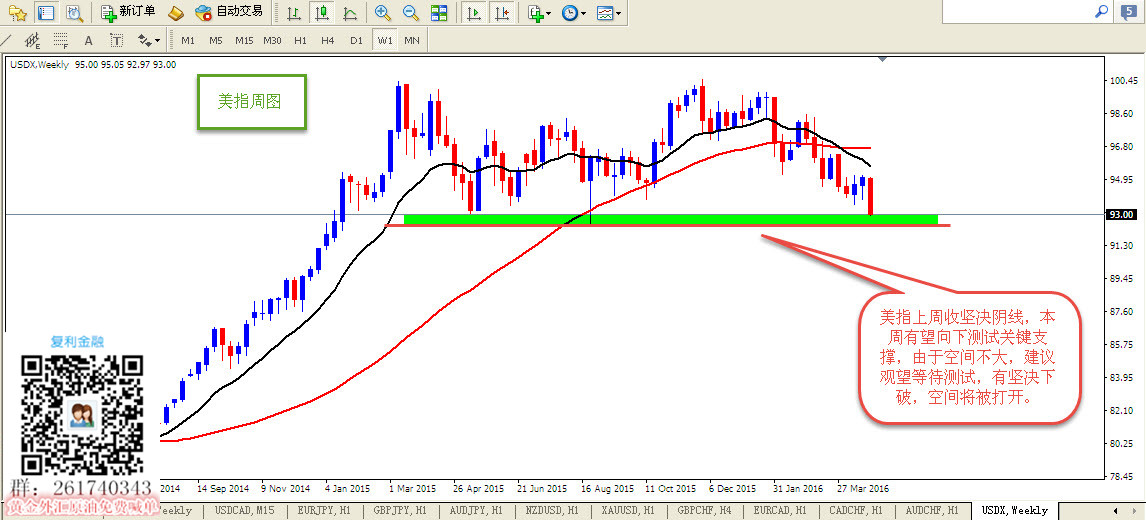Select the M30 timeframe

(x=273, y=40)
